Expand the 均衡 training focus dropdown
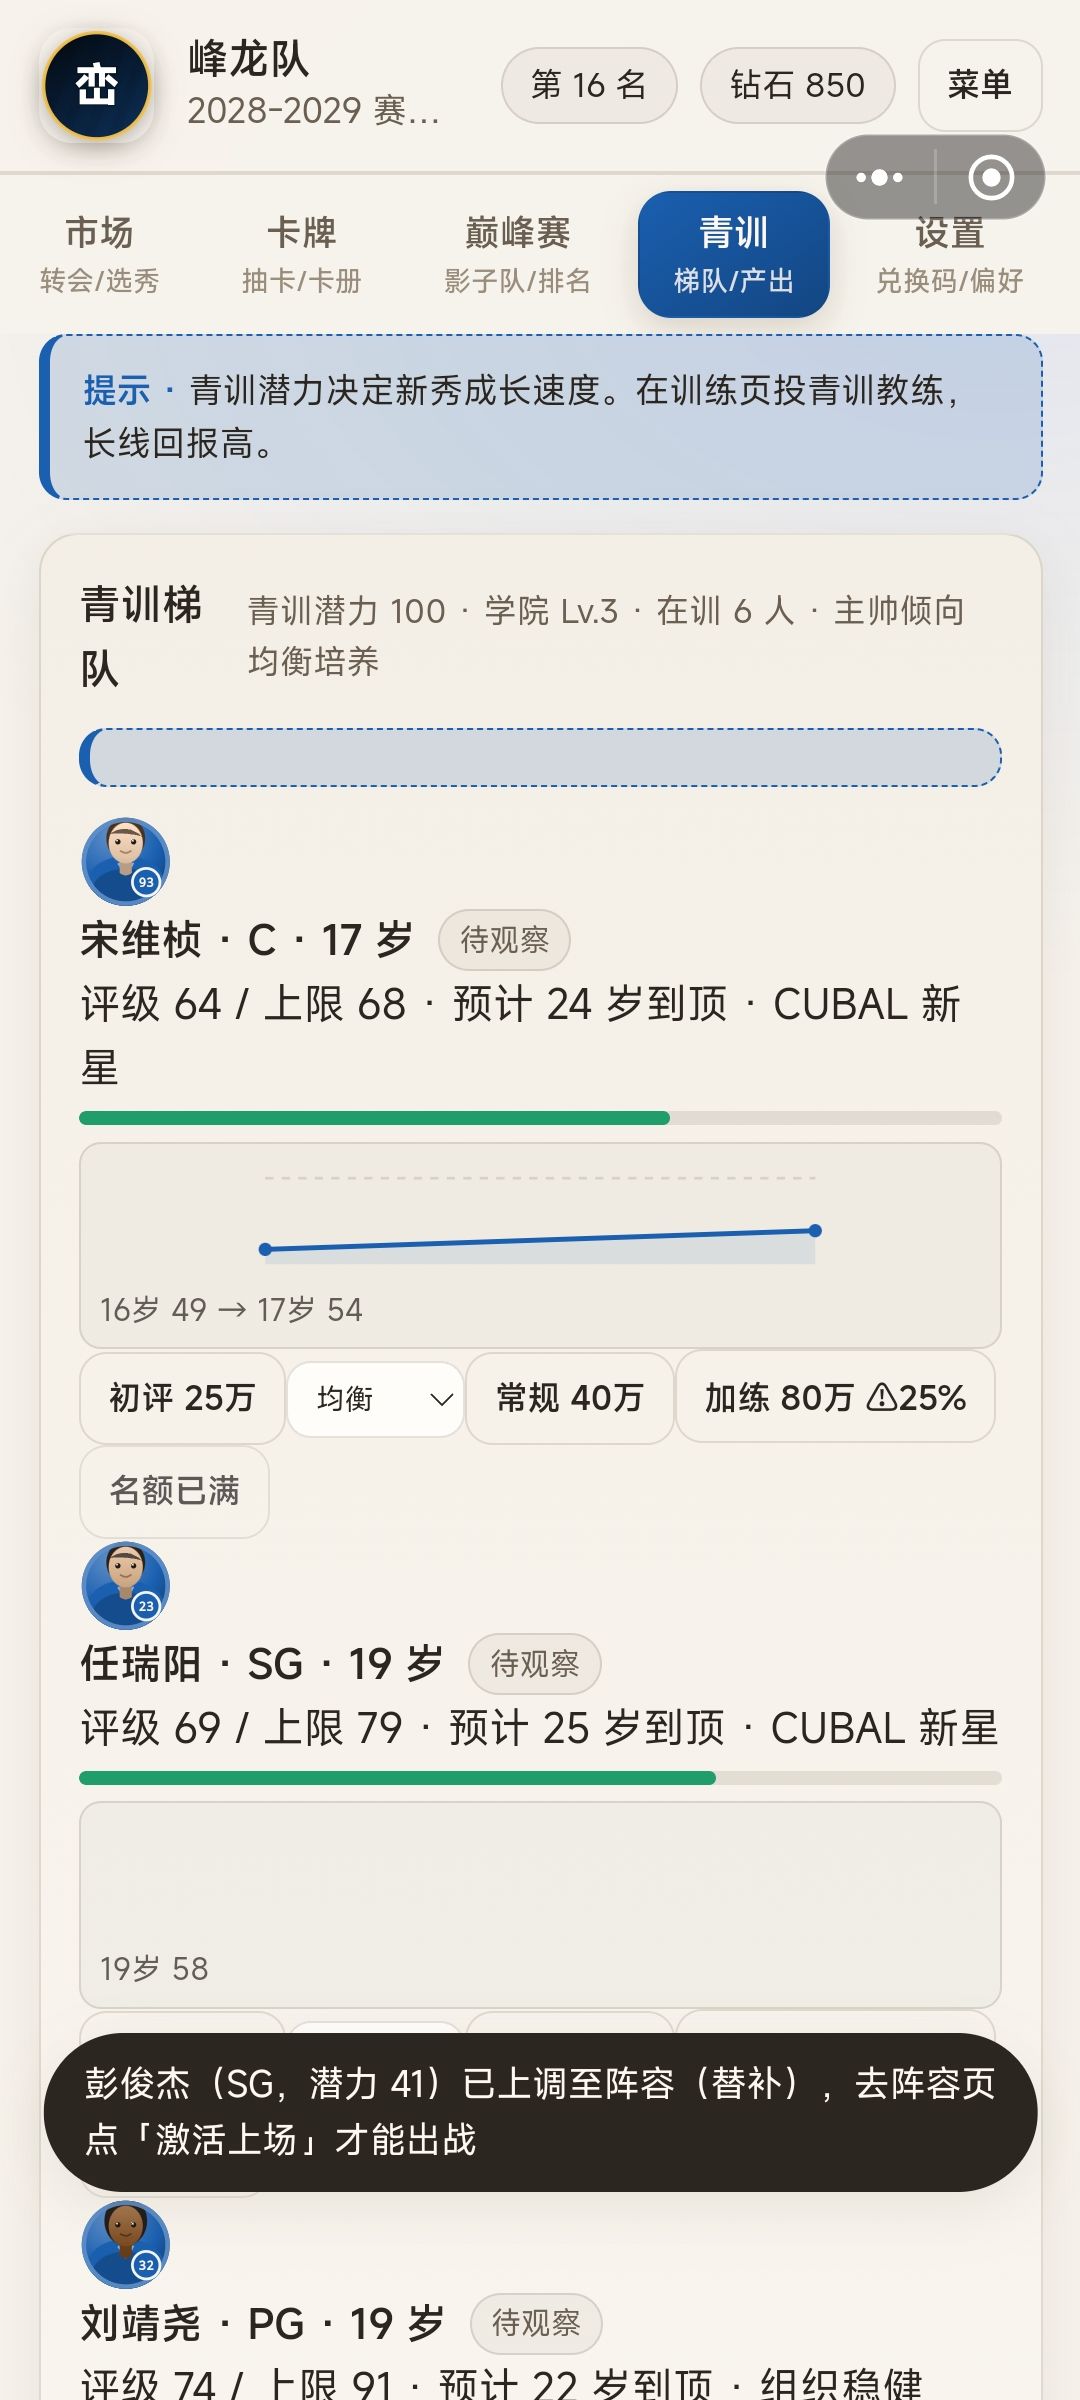 click(x=375, y=1398)
